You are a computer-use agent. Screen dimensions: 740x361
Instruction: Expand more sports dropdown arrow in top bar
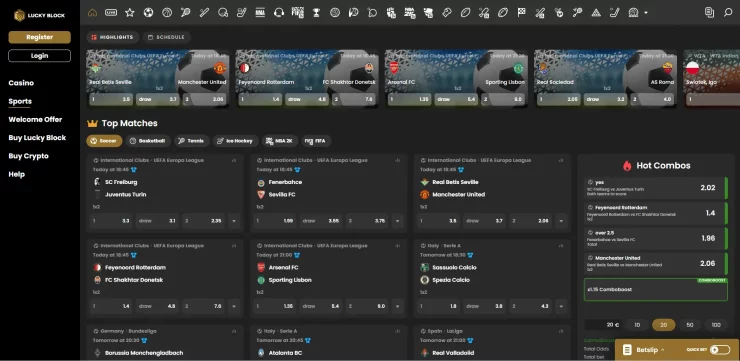pyautogui.click(x=646, y=13)
